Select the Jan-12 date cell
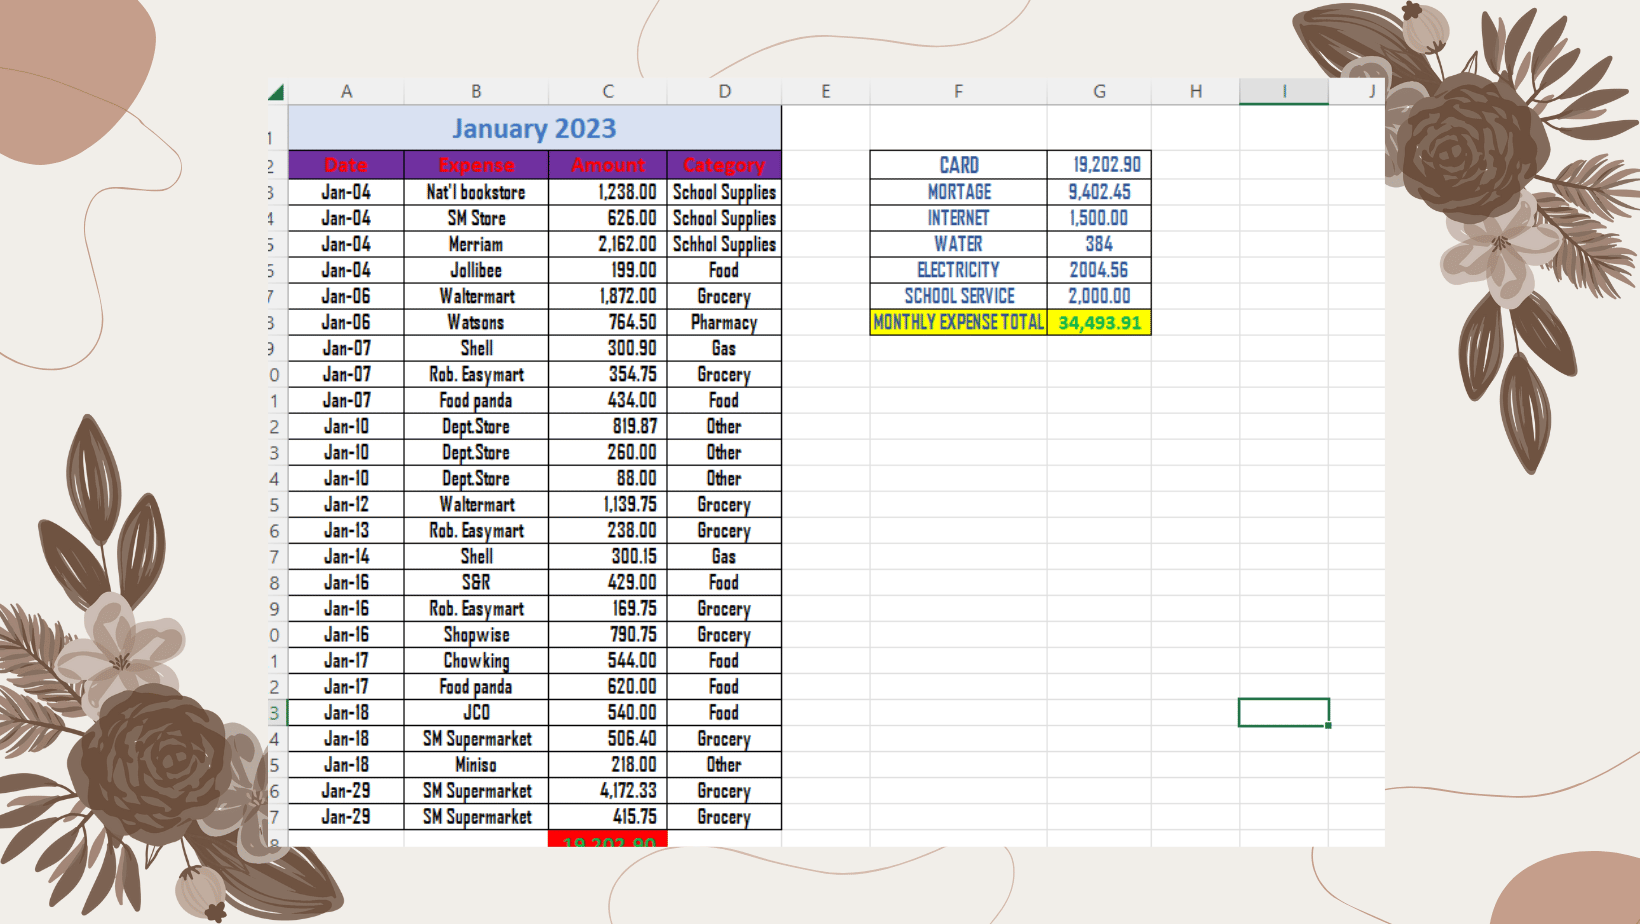The width and height of the screenshot is (1640, 924). (346, 504)
